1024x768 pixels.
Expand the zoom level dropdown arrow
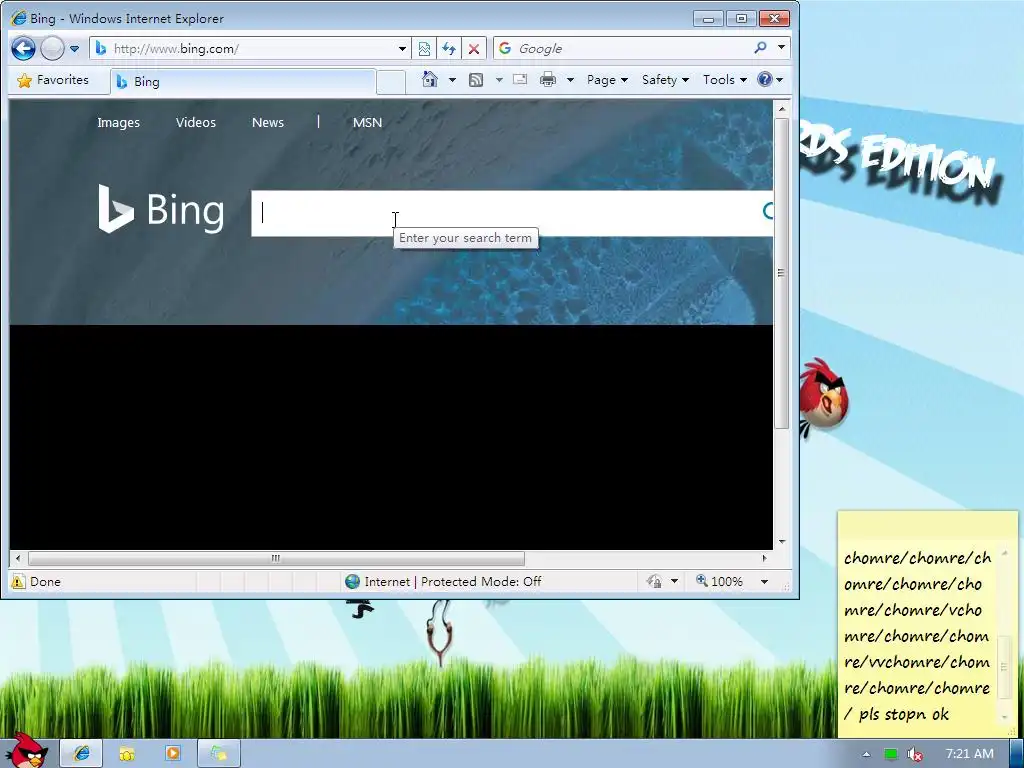pyautogui.click(x=764, y=581)
